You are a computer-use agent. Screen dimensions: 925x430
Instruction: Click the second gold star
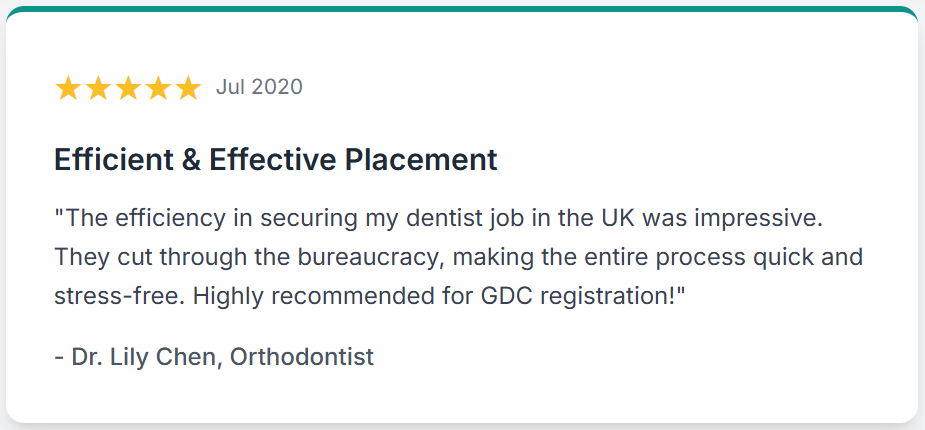pyautogui.click(x=98, y=88)
